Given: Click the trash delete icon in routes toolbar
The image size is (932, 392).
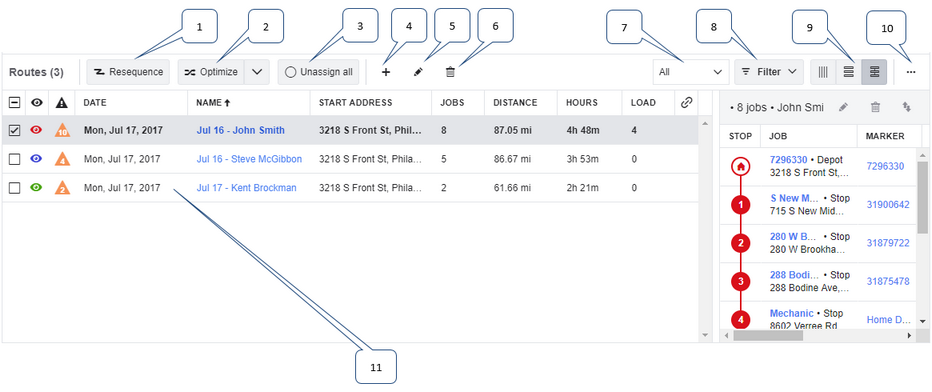Looking at the screenshot, I should 450,72.
